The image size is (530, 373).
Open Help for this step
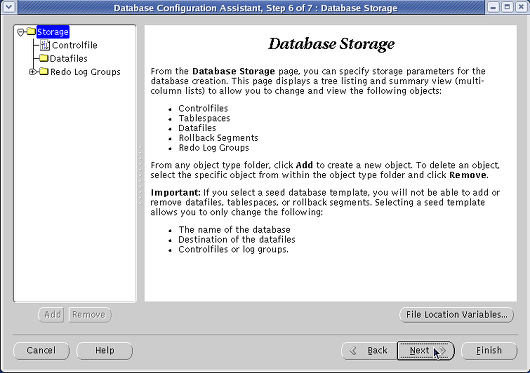tap(104, 350)
